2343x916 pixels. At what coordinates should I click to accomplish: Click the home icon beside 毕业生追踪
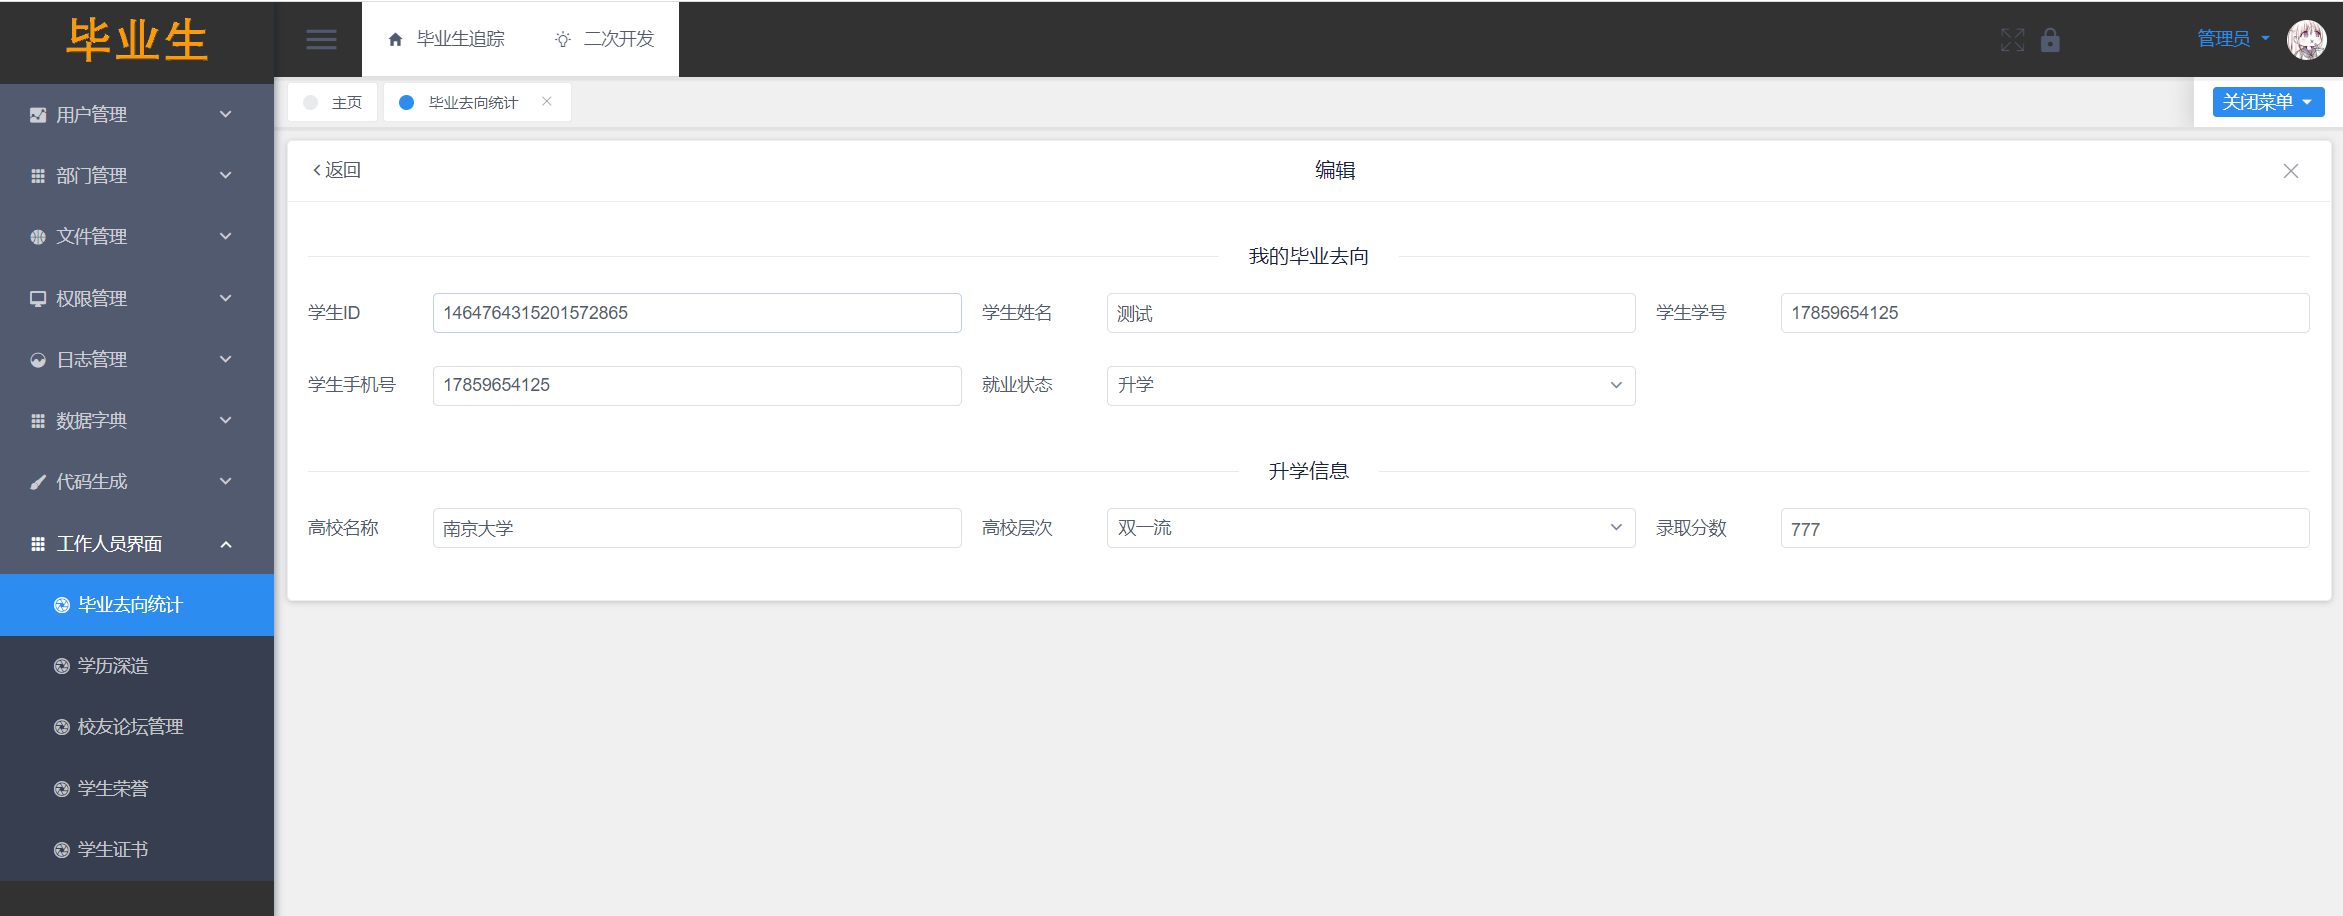click(395, 40)
